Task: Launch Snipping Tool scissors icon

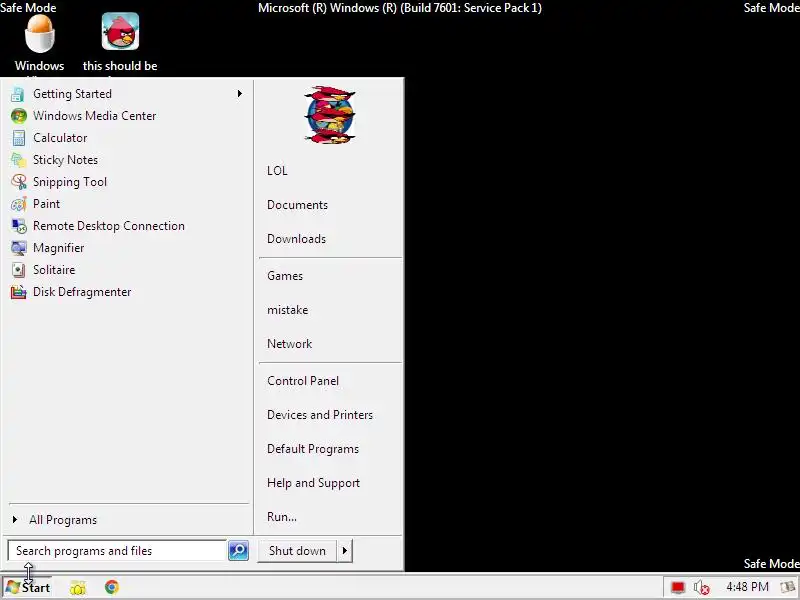Action: click(18, 182)
